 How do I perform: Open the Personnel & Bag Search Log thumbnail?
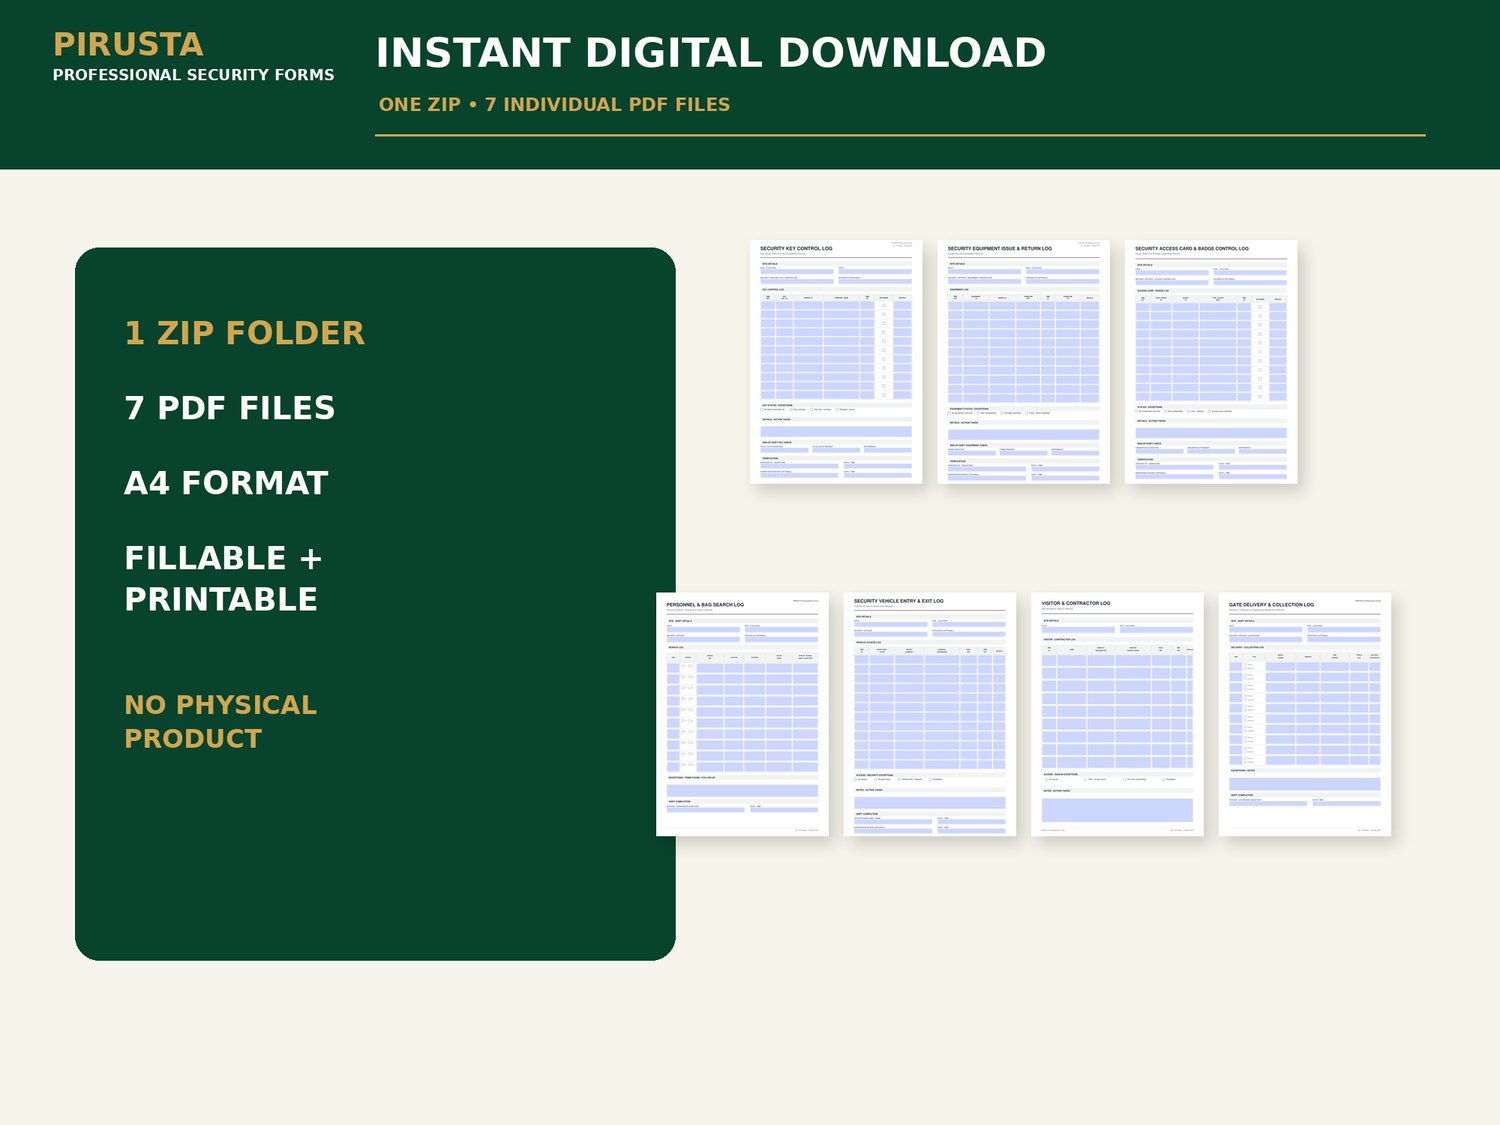click(742, 714)
